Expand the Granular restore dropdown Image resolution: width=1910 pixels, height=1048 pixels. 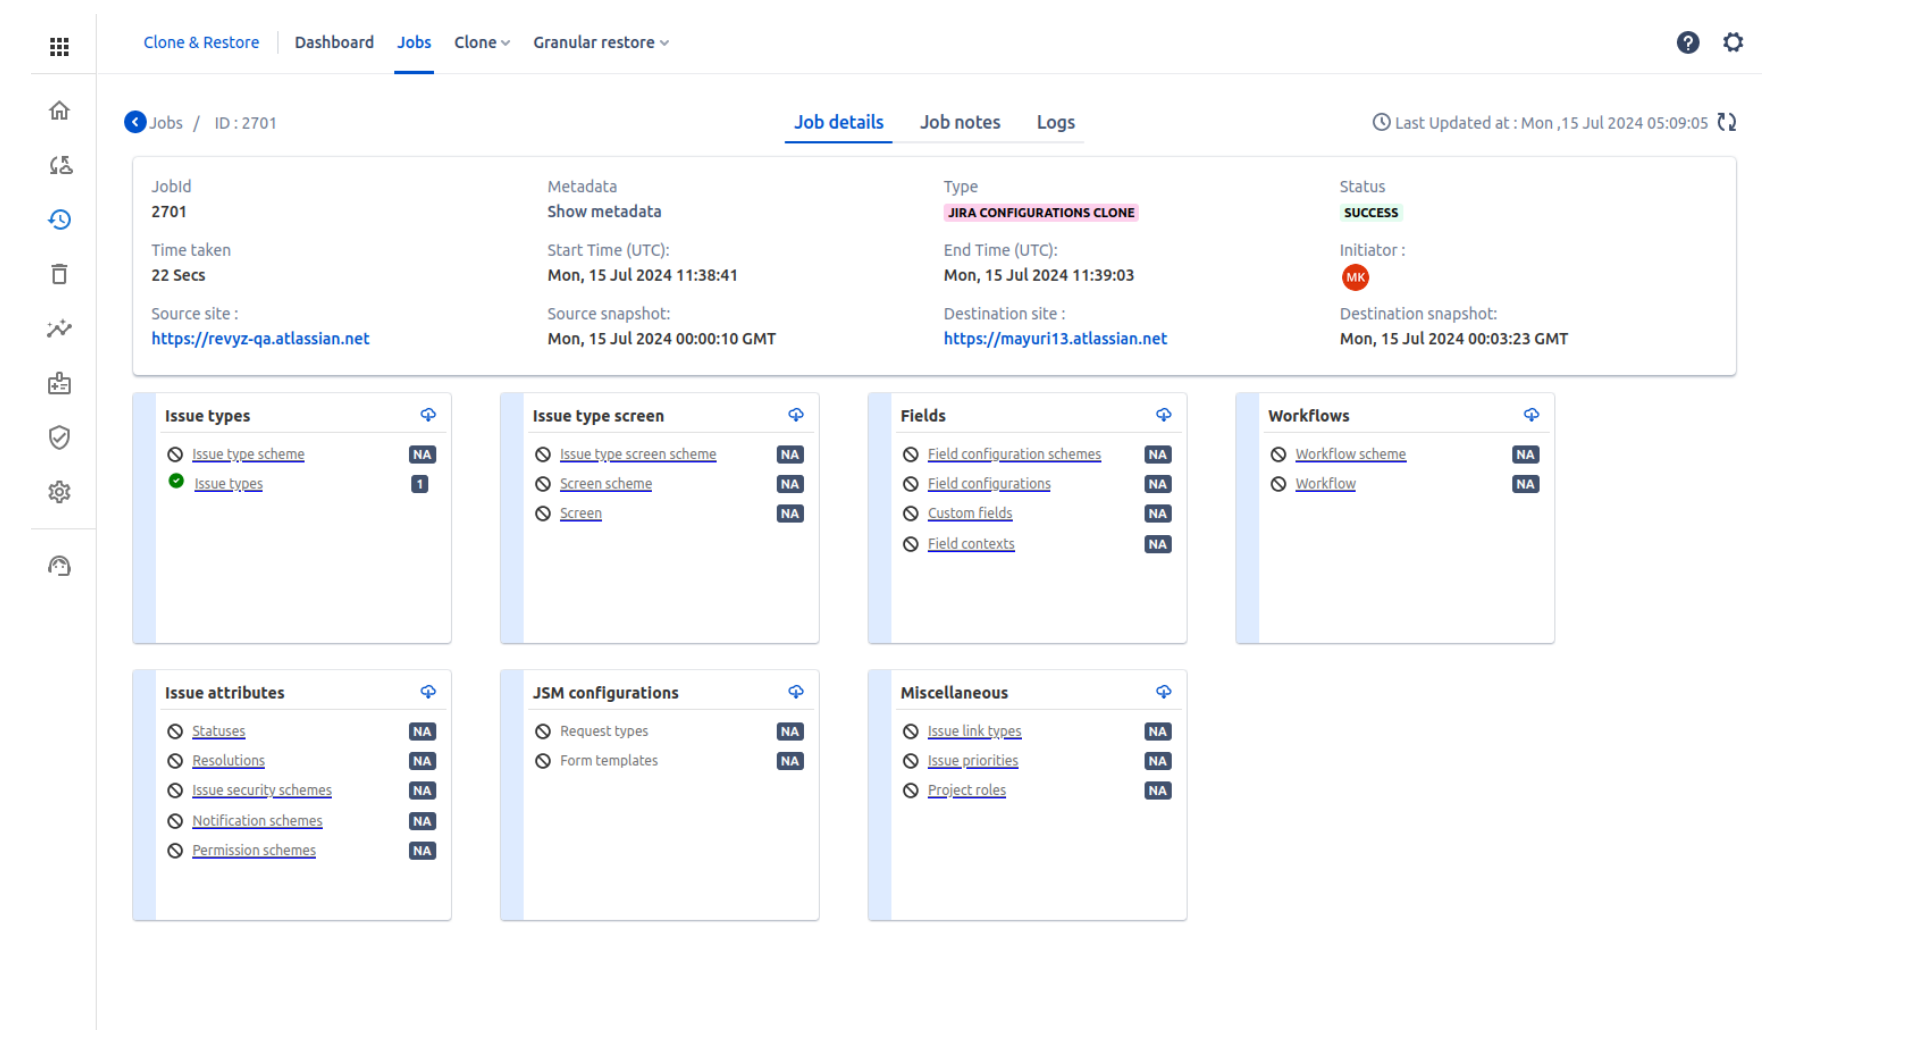(x=600, y=42)
